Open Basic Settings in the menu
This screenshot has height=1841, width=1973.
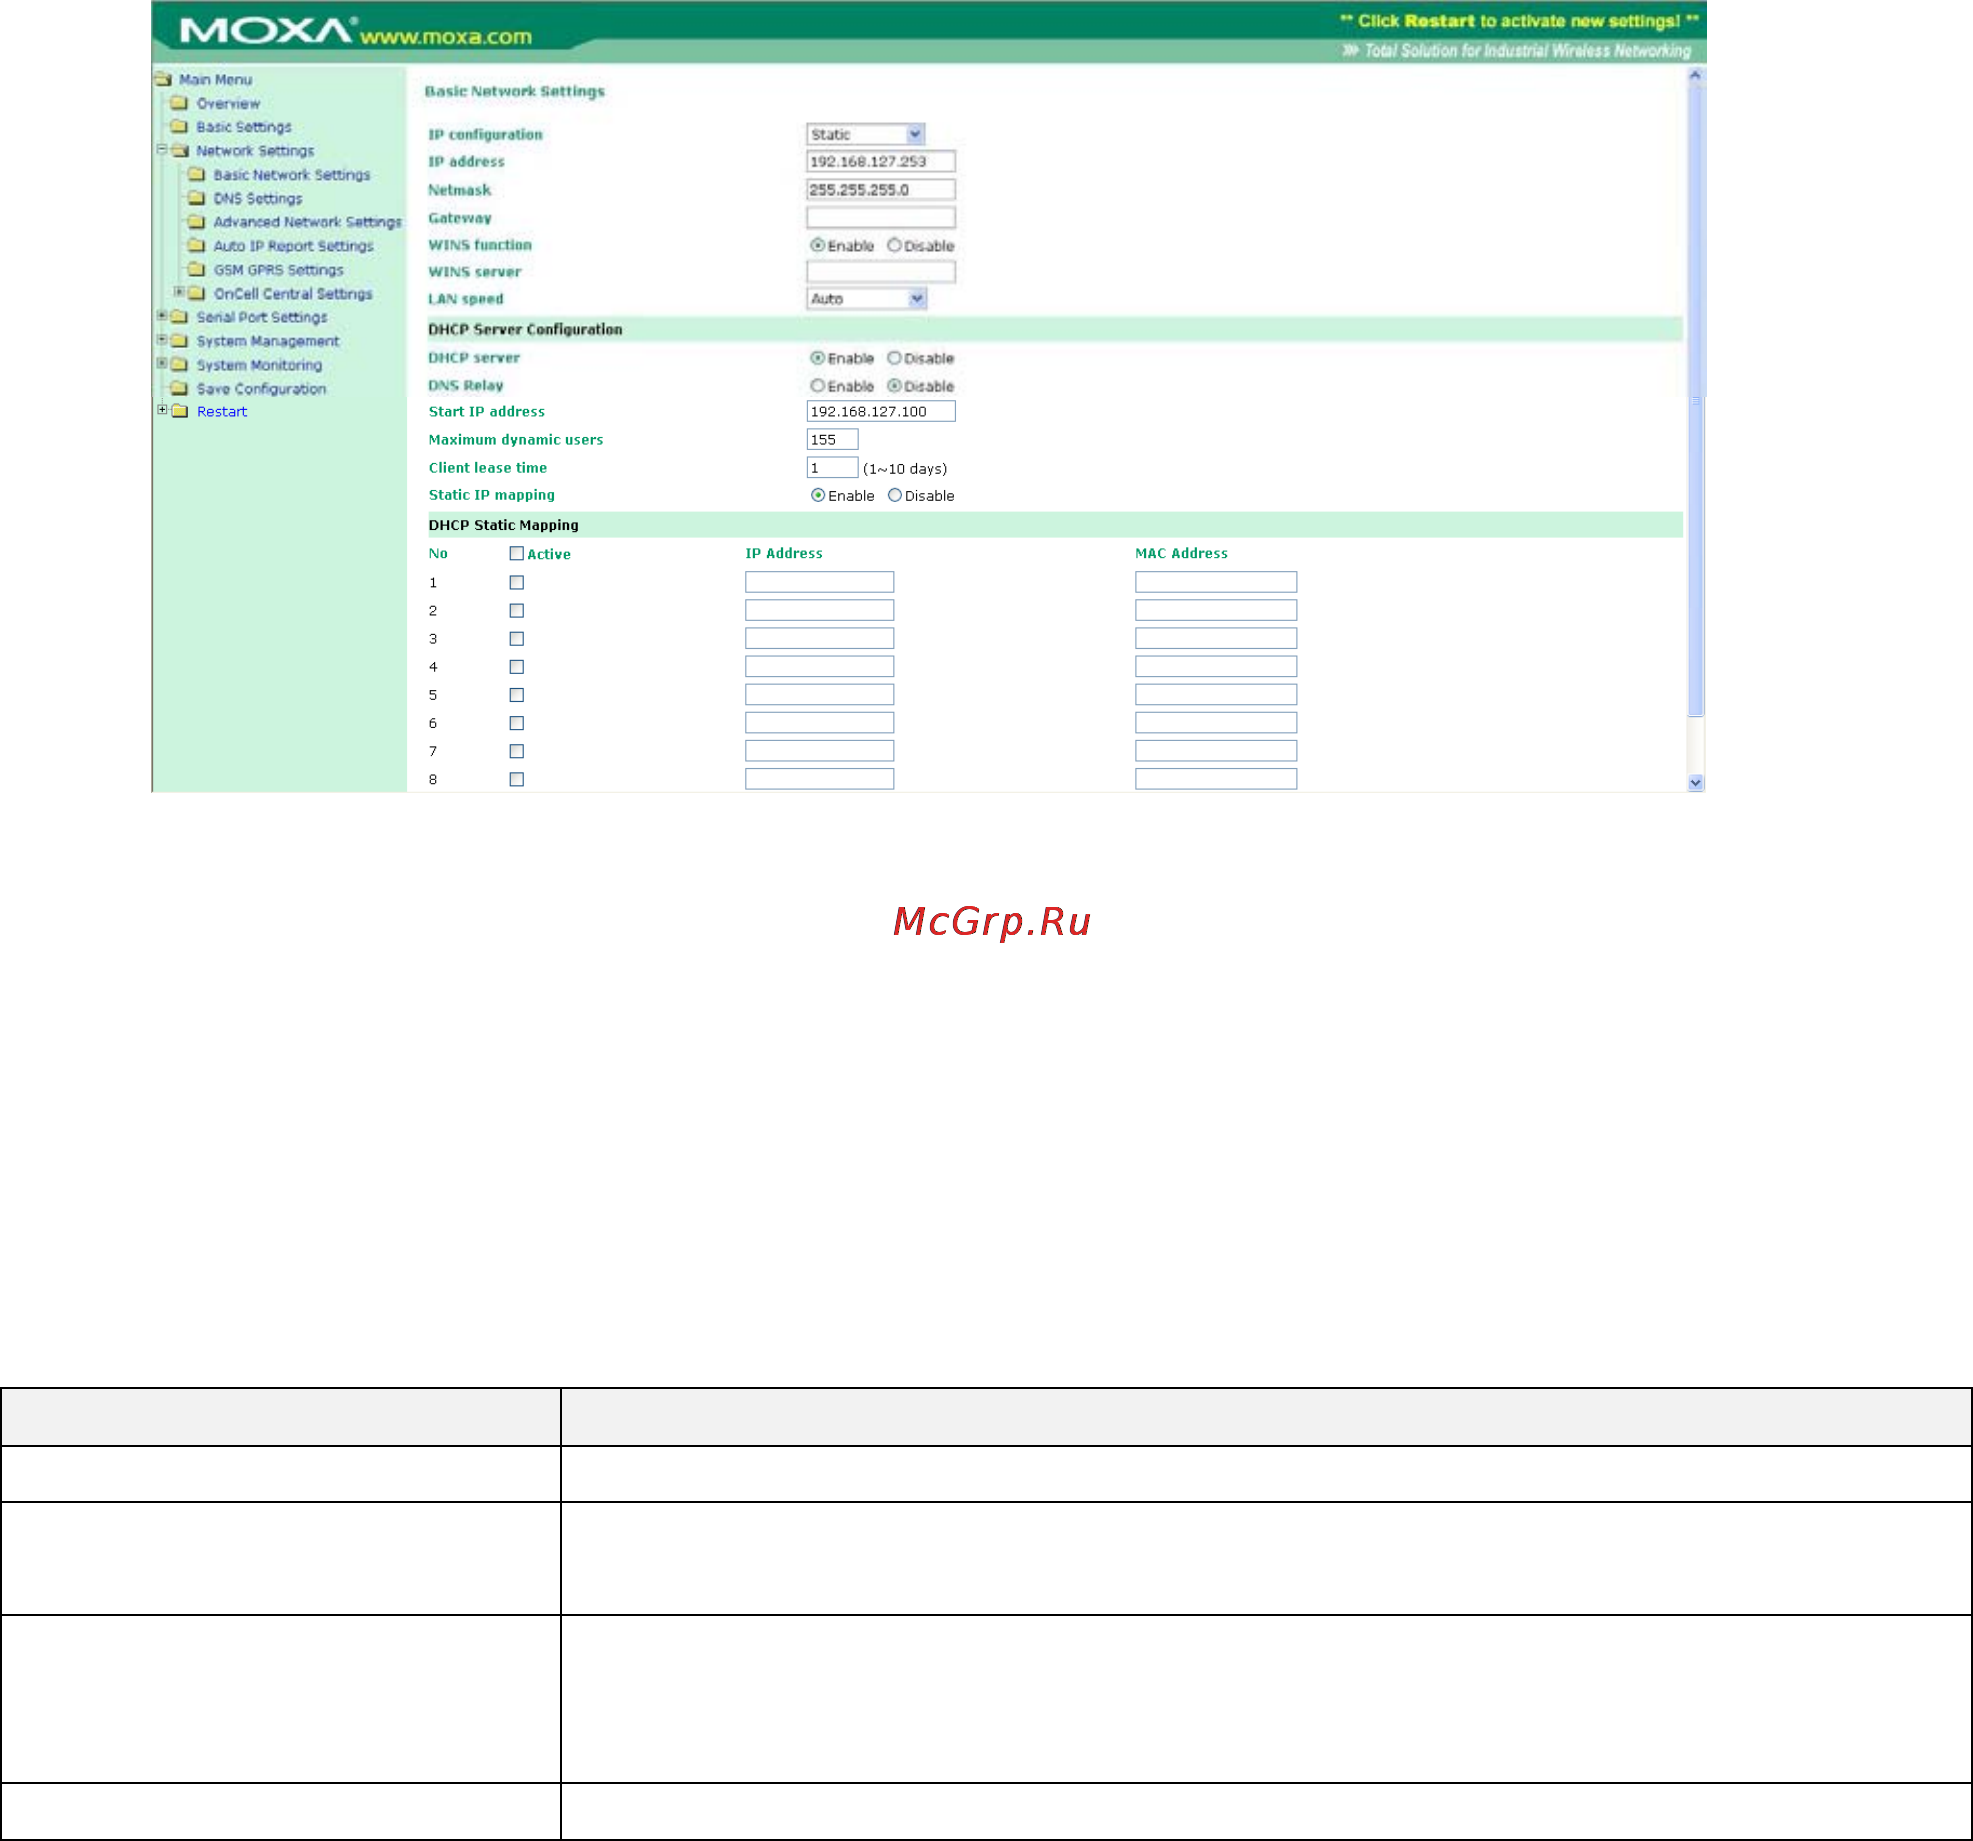[x=244, y=127]
